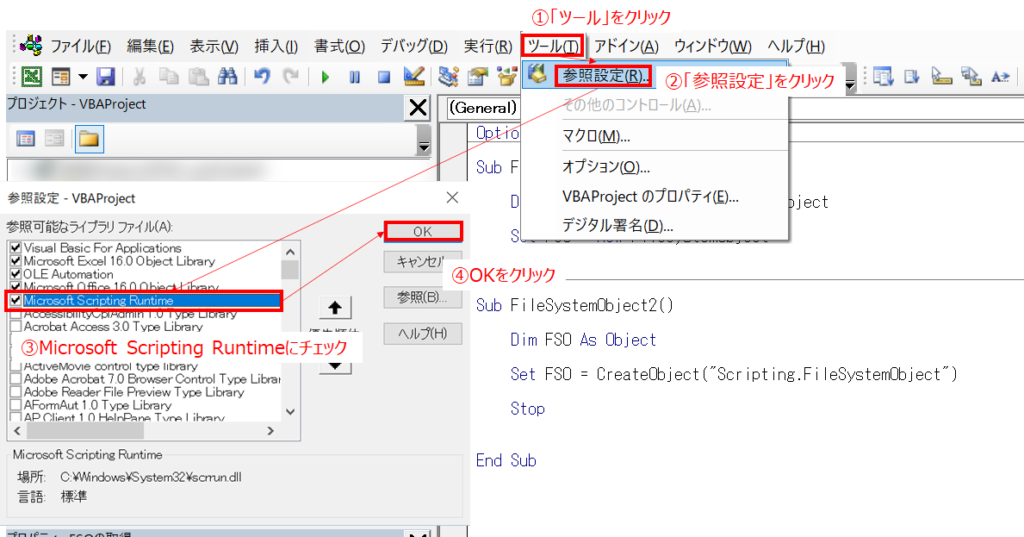
Task: Click OK in the References dialog
Action: pos(423,231)
